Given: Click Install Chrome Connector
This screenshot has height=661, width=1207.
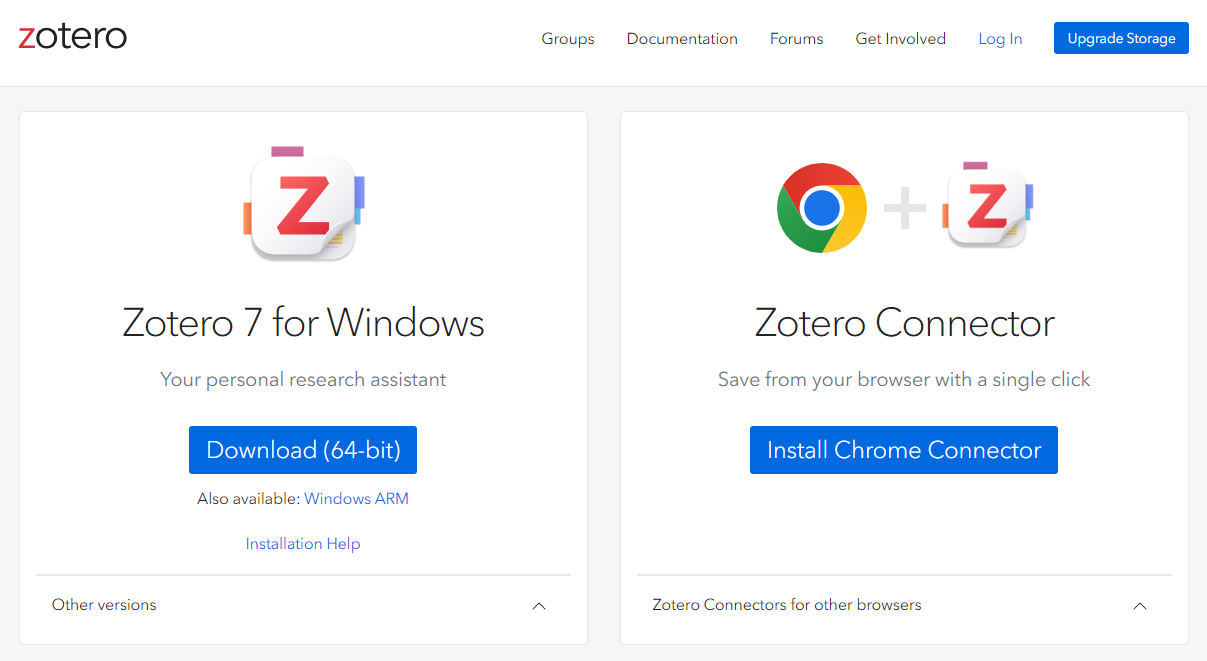Looking at the screenshot, I should pos(903,449).
